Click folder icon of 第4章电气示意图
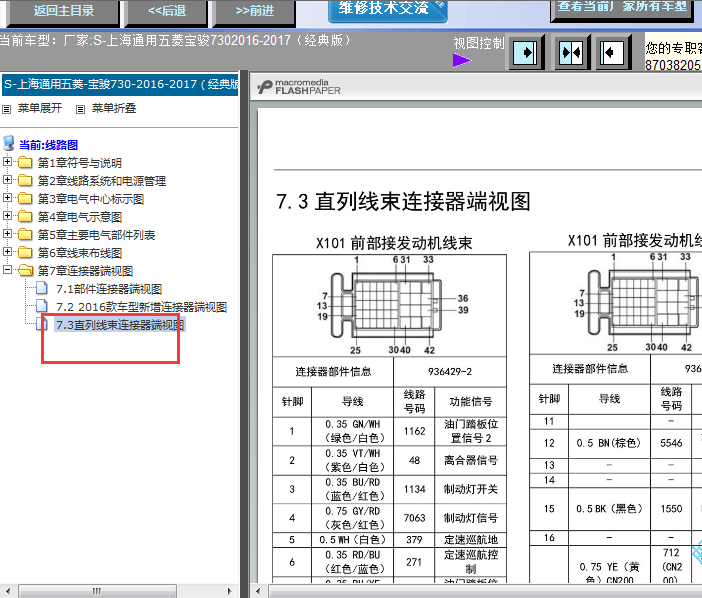This screenshot has width=702, height=598. click(x=25, y=216)
